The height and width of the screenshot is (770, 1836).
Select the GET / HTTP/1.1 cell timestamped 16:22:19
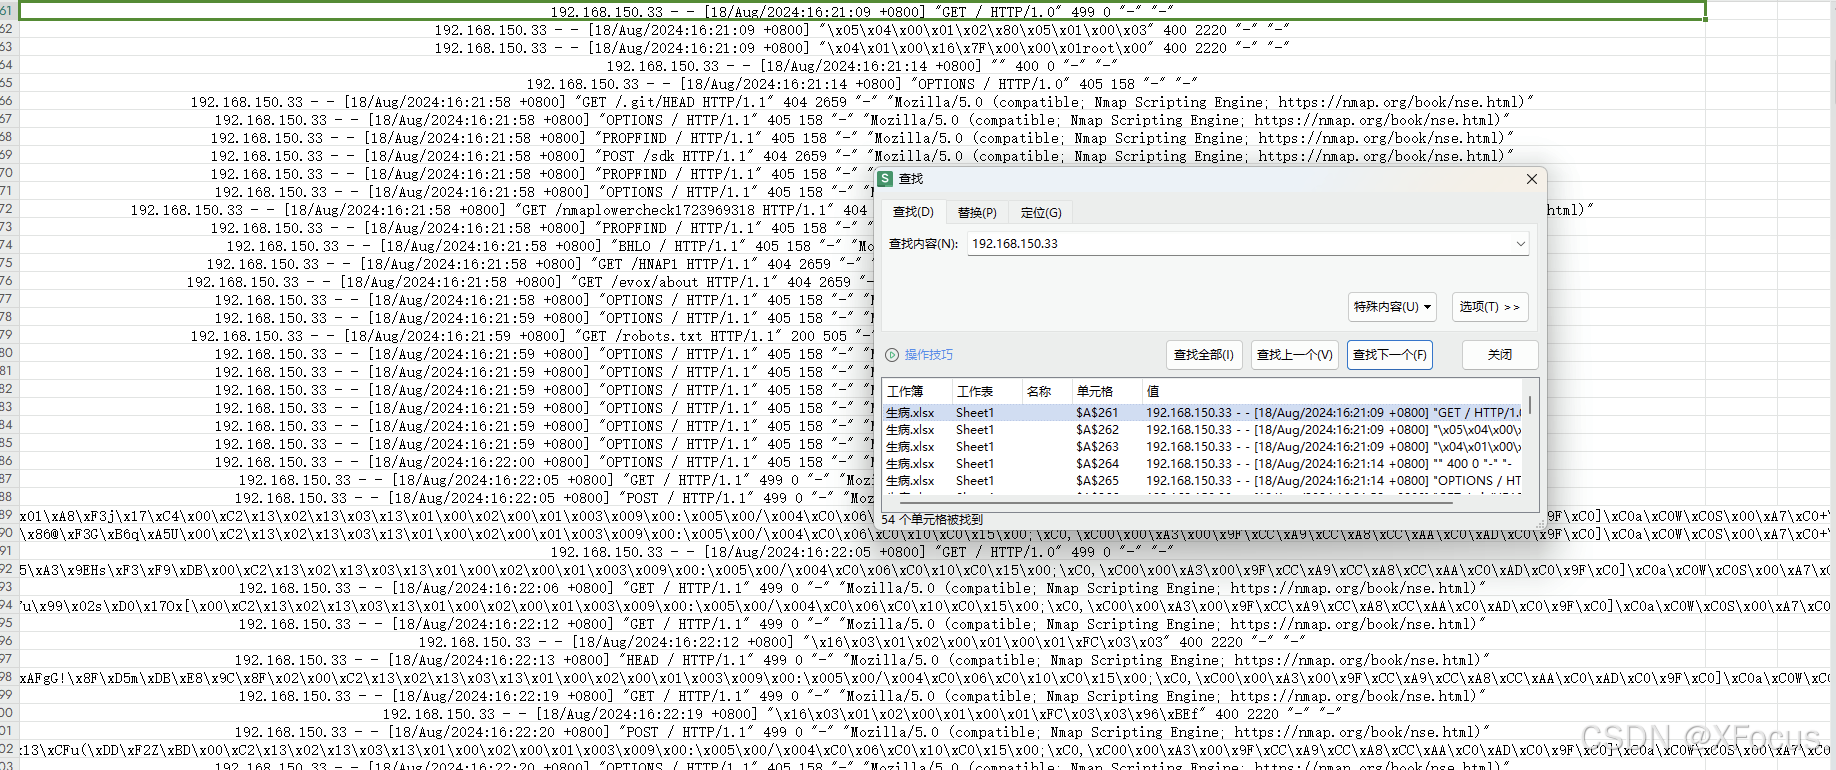(862, 696)
